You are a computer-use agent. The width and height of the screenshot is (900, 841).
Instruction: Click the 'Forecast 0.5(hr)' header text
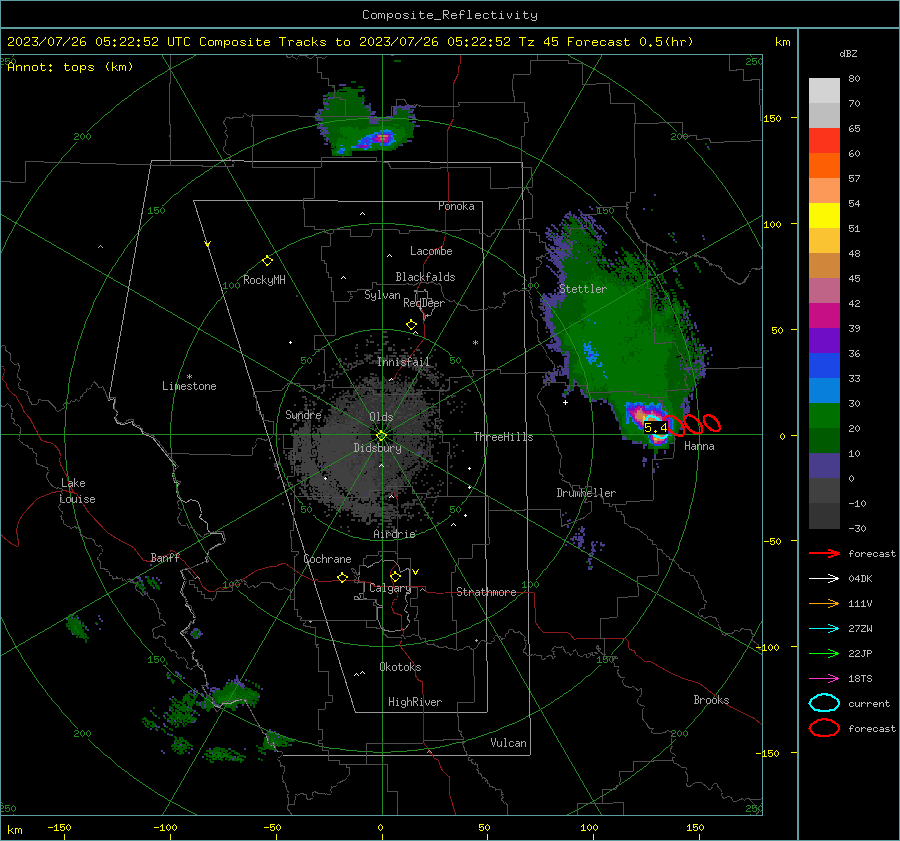pyautogui.click(x=630, y=42)
